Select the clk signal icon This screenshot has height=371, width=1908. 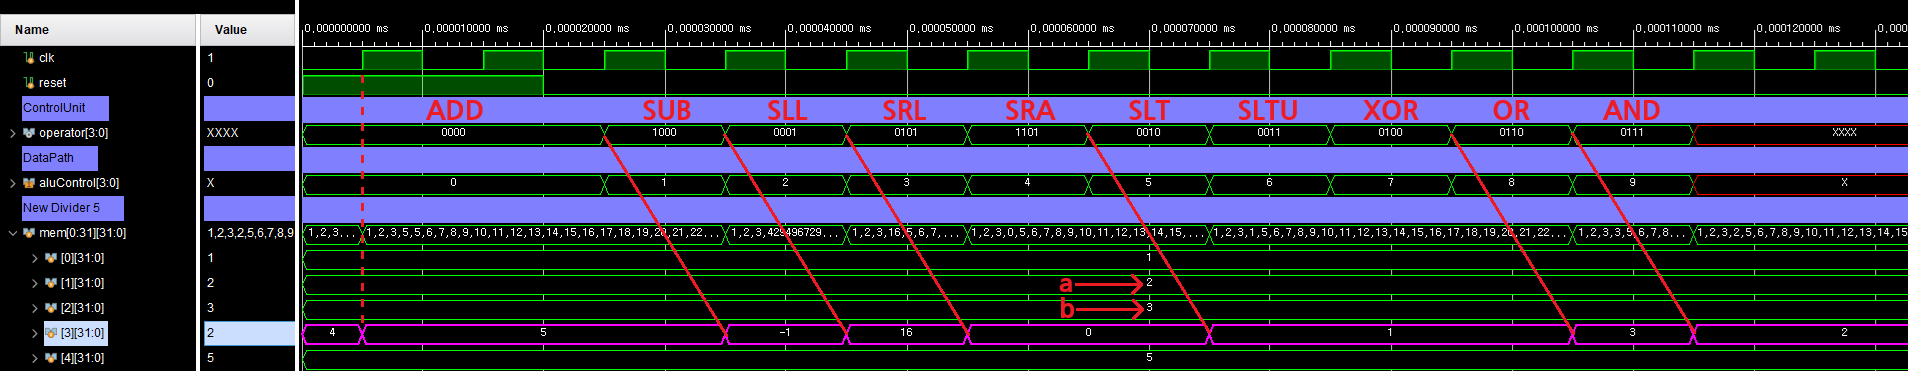[29, 58]
